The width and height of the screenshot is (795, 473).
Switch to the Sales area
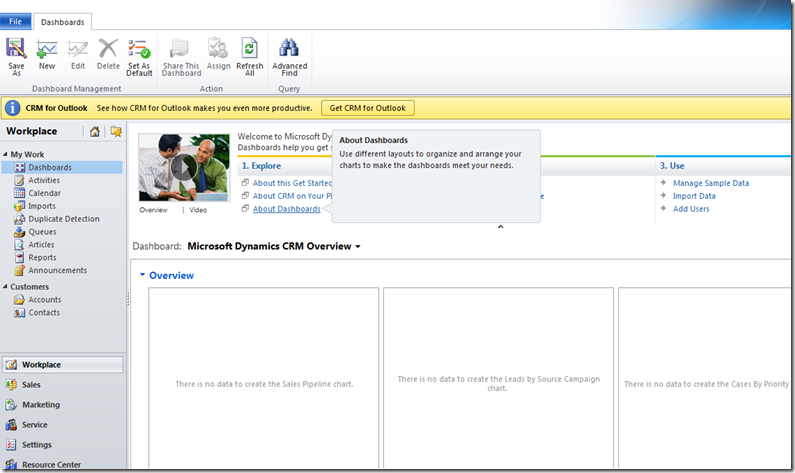click(x=31, y=385)
